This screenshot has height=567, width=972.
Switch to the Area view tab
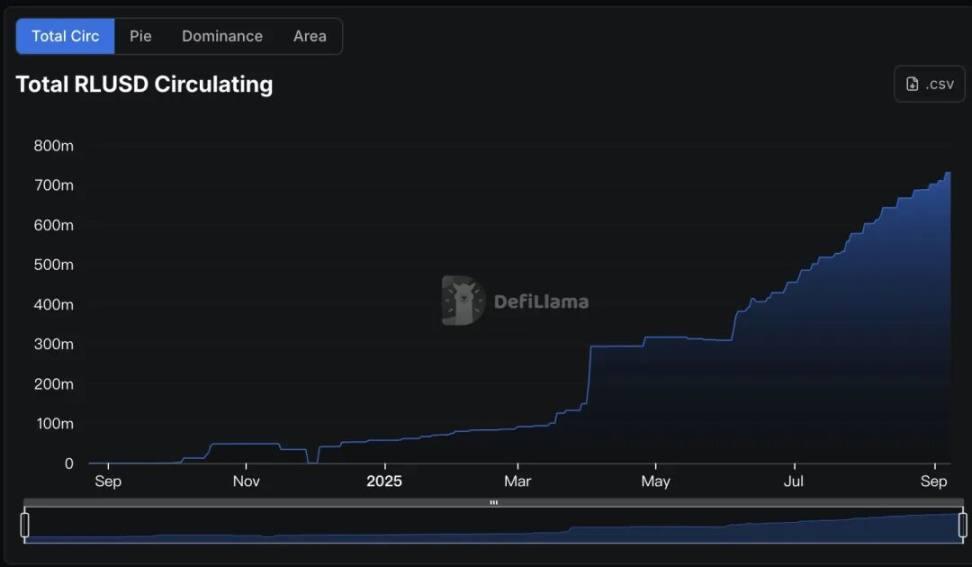coord(309,36)
